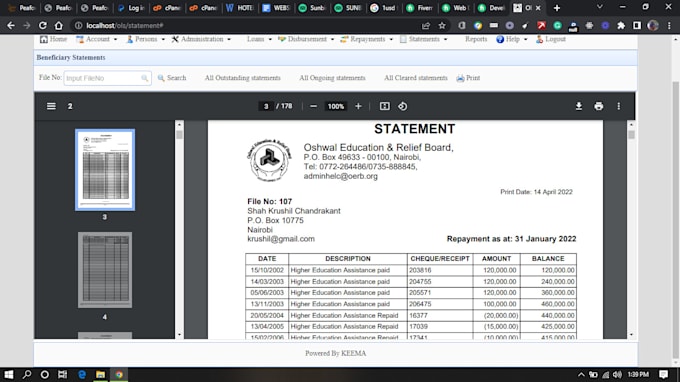Screen dimensions: 680x382
Task: Go back in browser history
Action: click(x=11, y=26)
